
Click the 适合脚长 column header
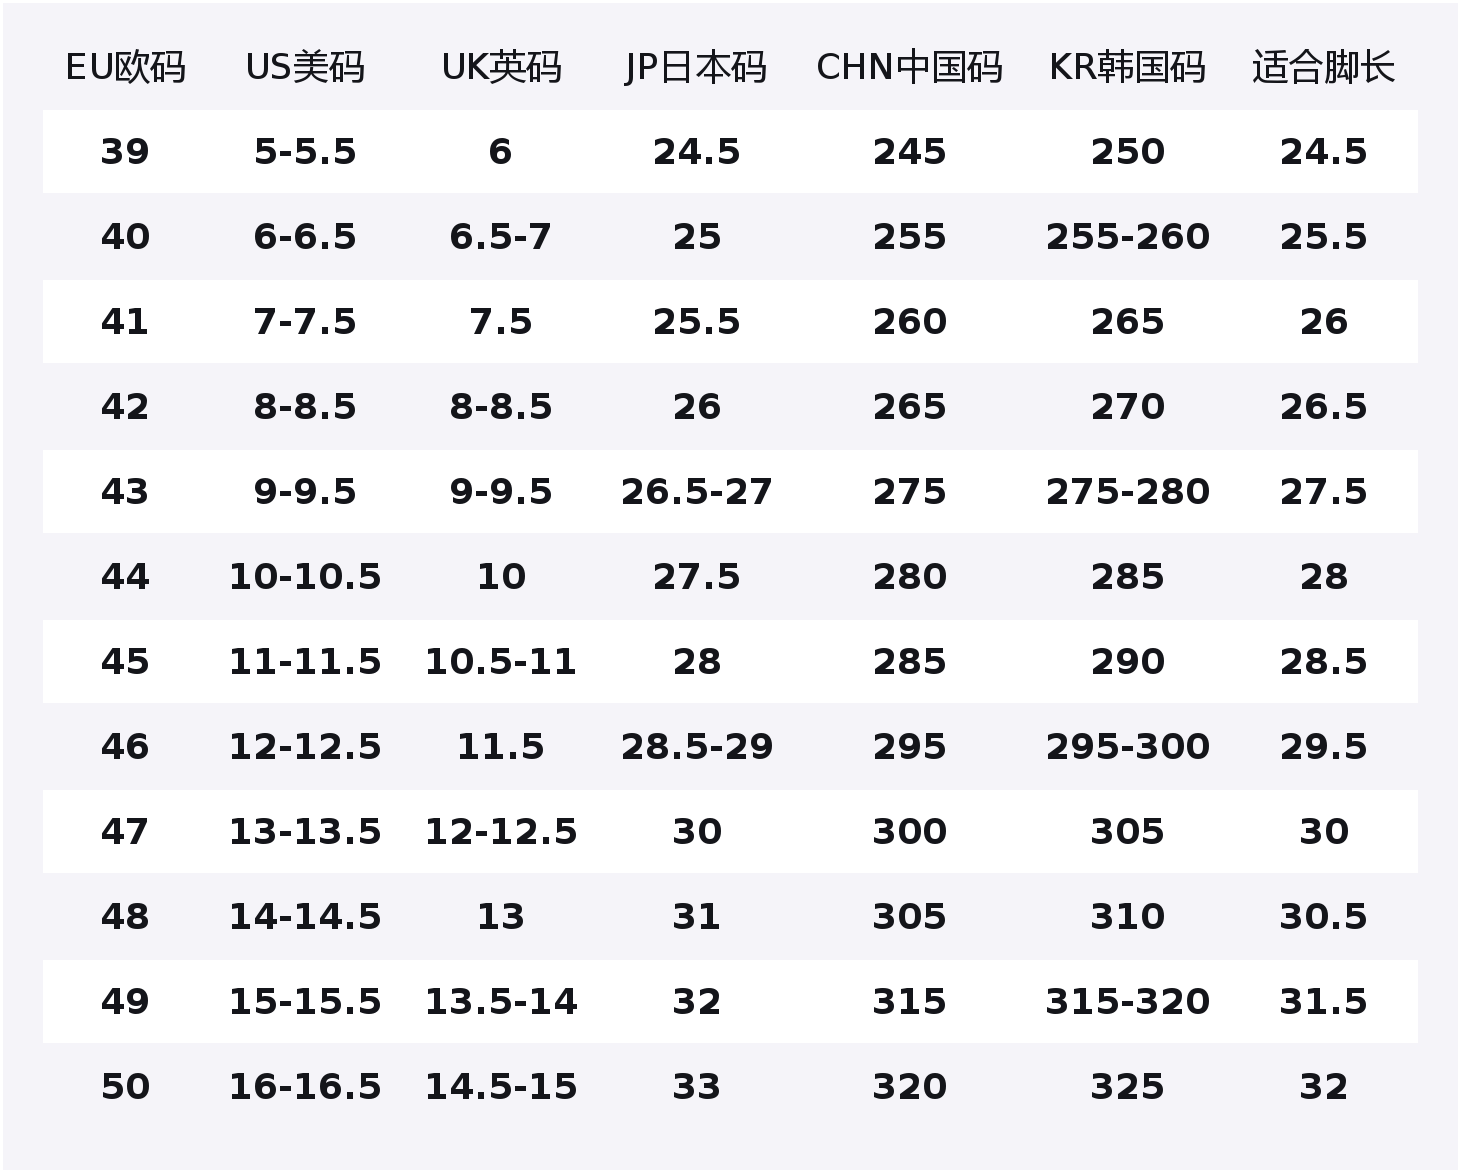[x=1323, y=68]
